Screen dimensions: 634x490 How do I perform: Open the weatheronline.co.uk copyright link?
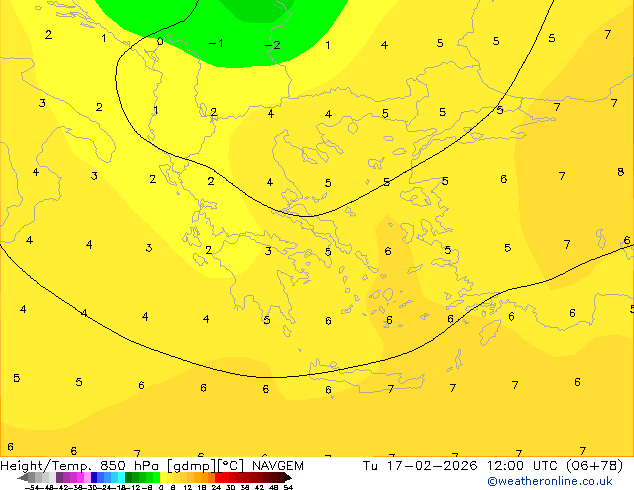pyautogui.click(x=550, y=481)
